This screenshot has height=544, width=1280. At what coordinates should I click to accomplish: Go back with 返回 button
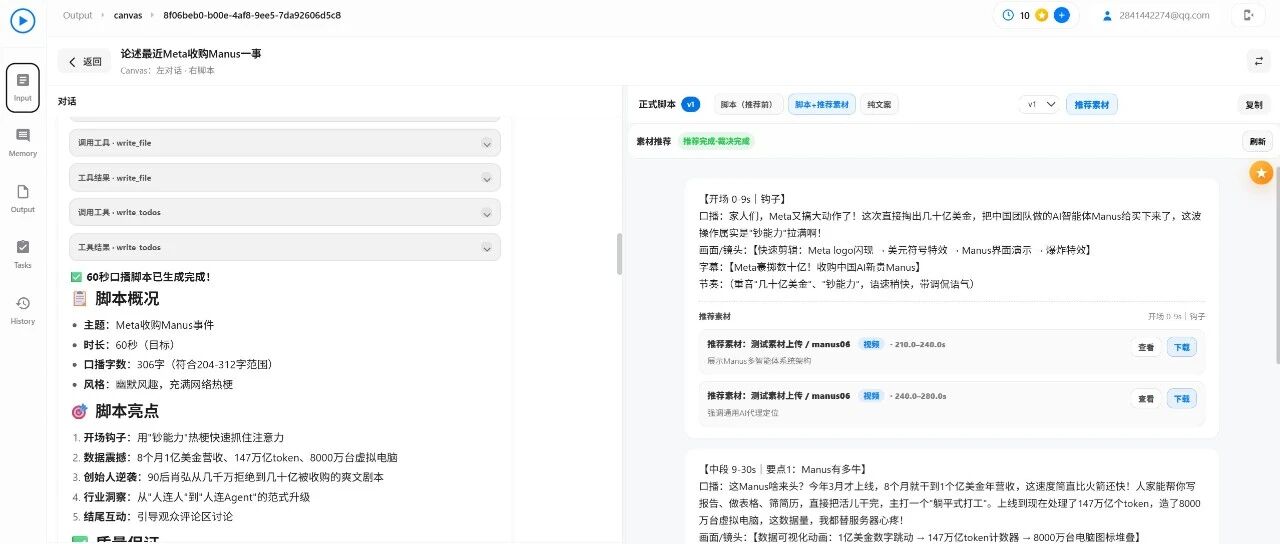tap(84, 61)
